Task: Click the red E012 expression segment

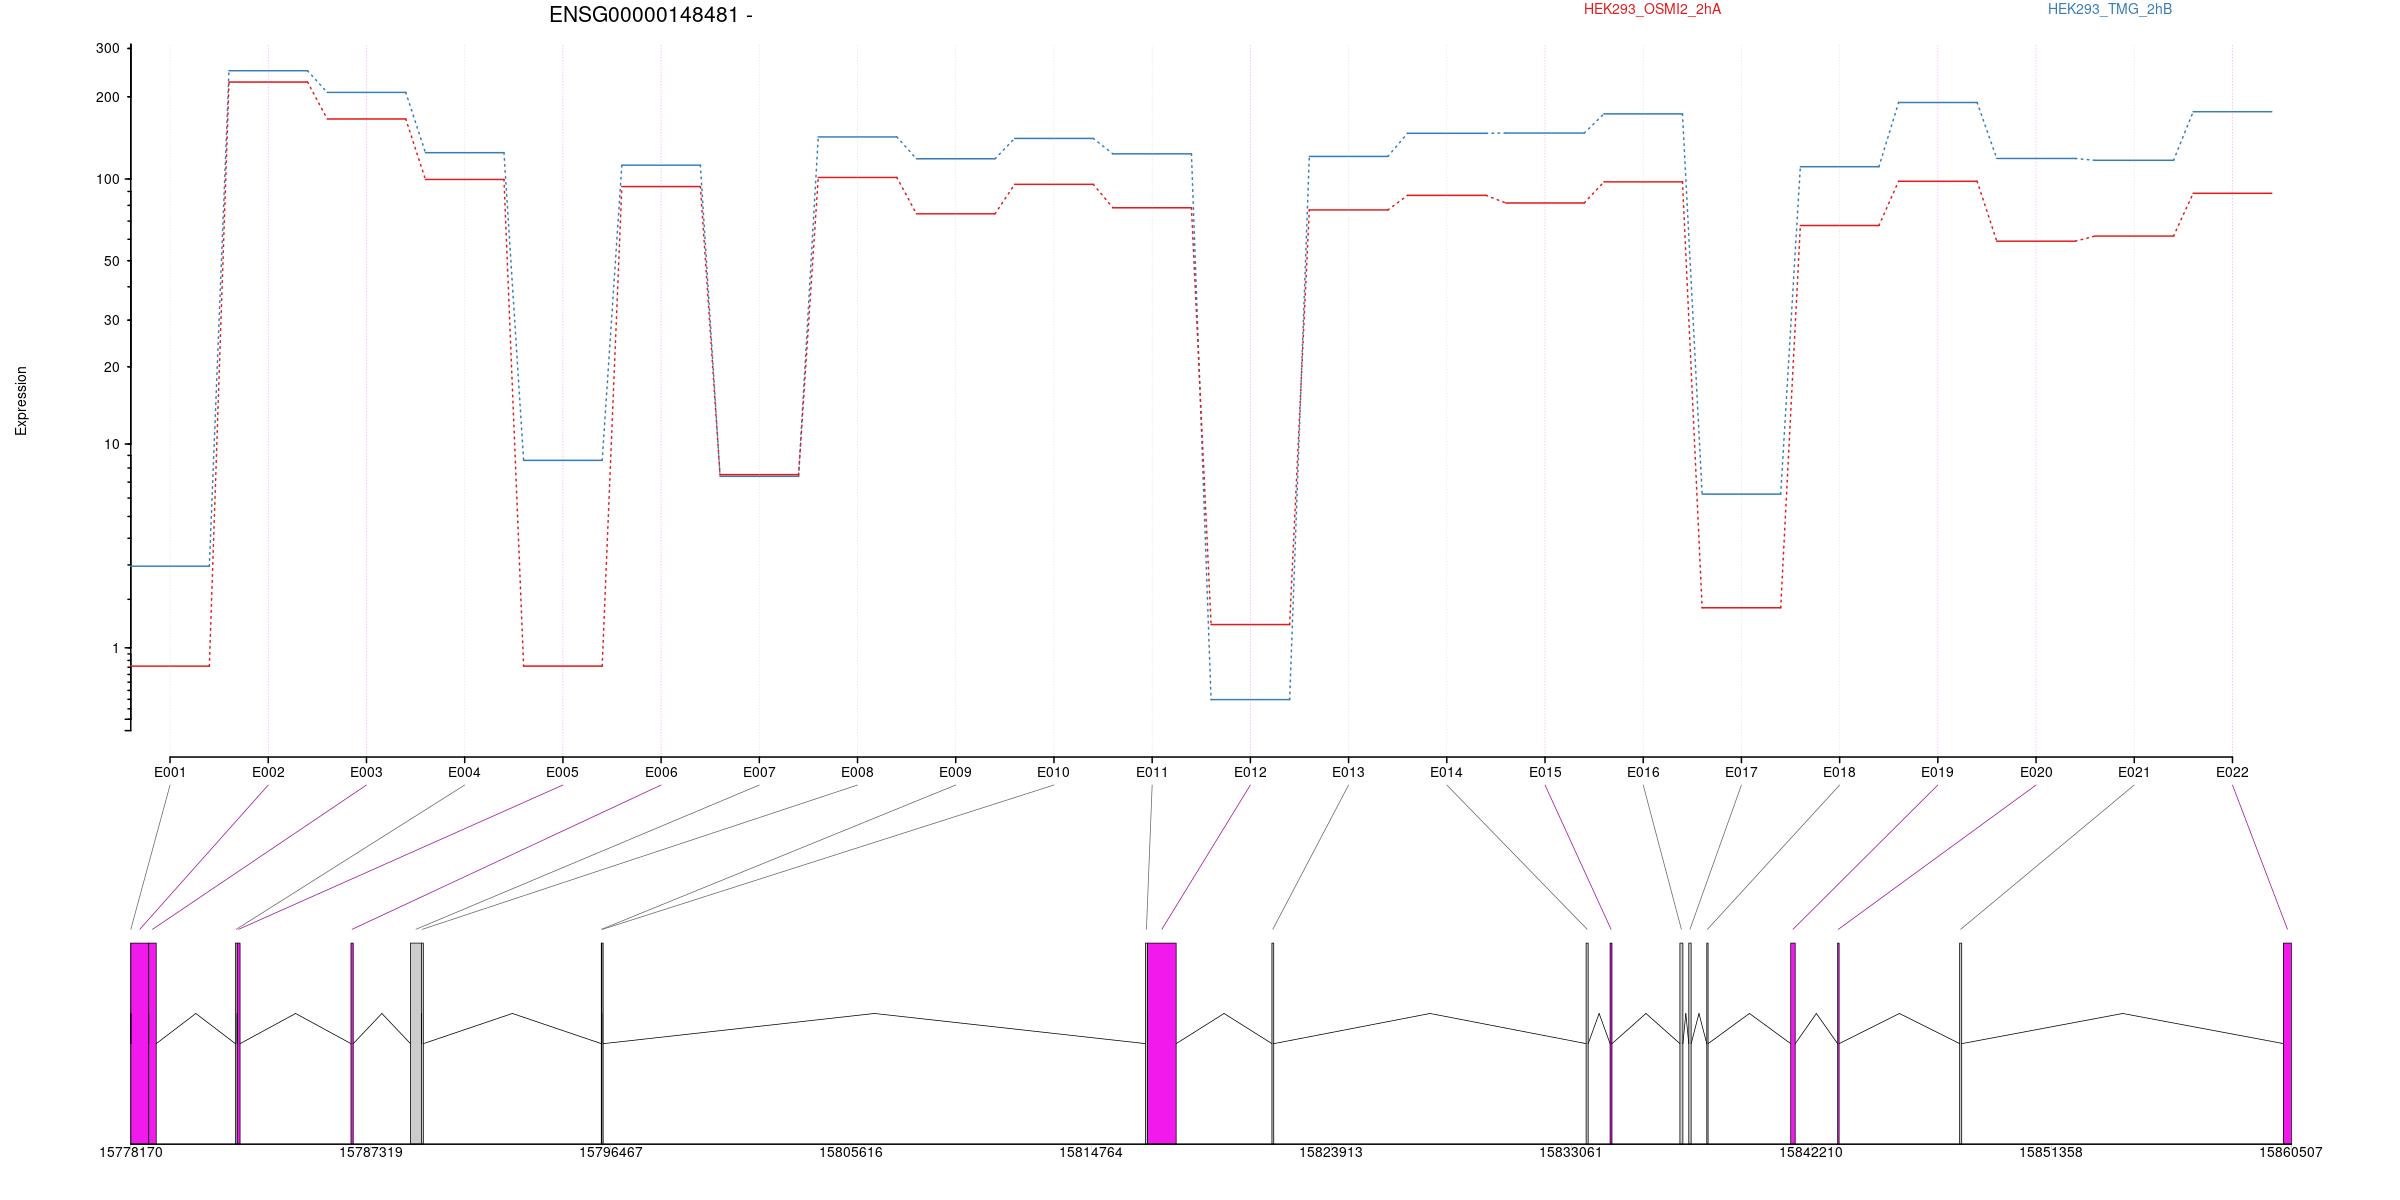Action: pyautogui.click(x=1250, y=624)
